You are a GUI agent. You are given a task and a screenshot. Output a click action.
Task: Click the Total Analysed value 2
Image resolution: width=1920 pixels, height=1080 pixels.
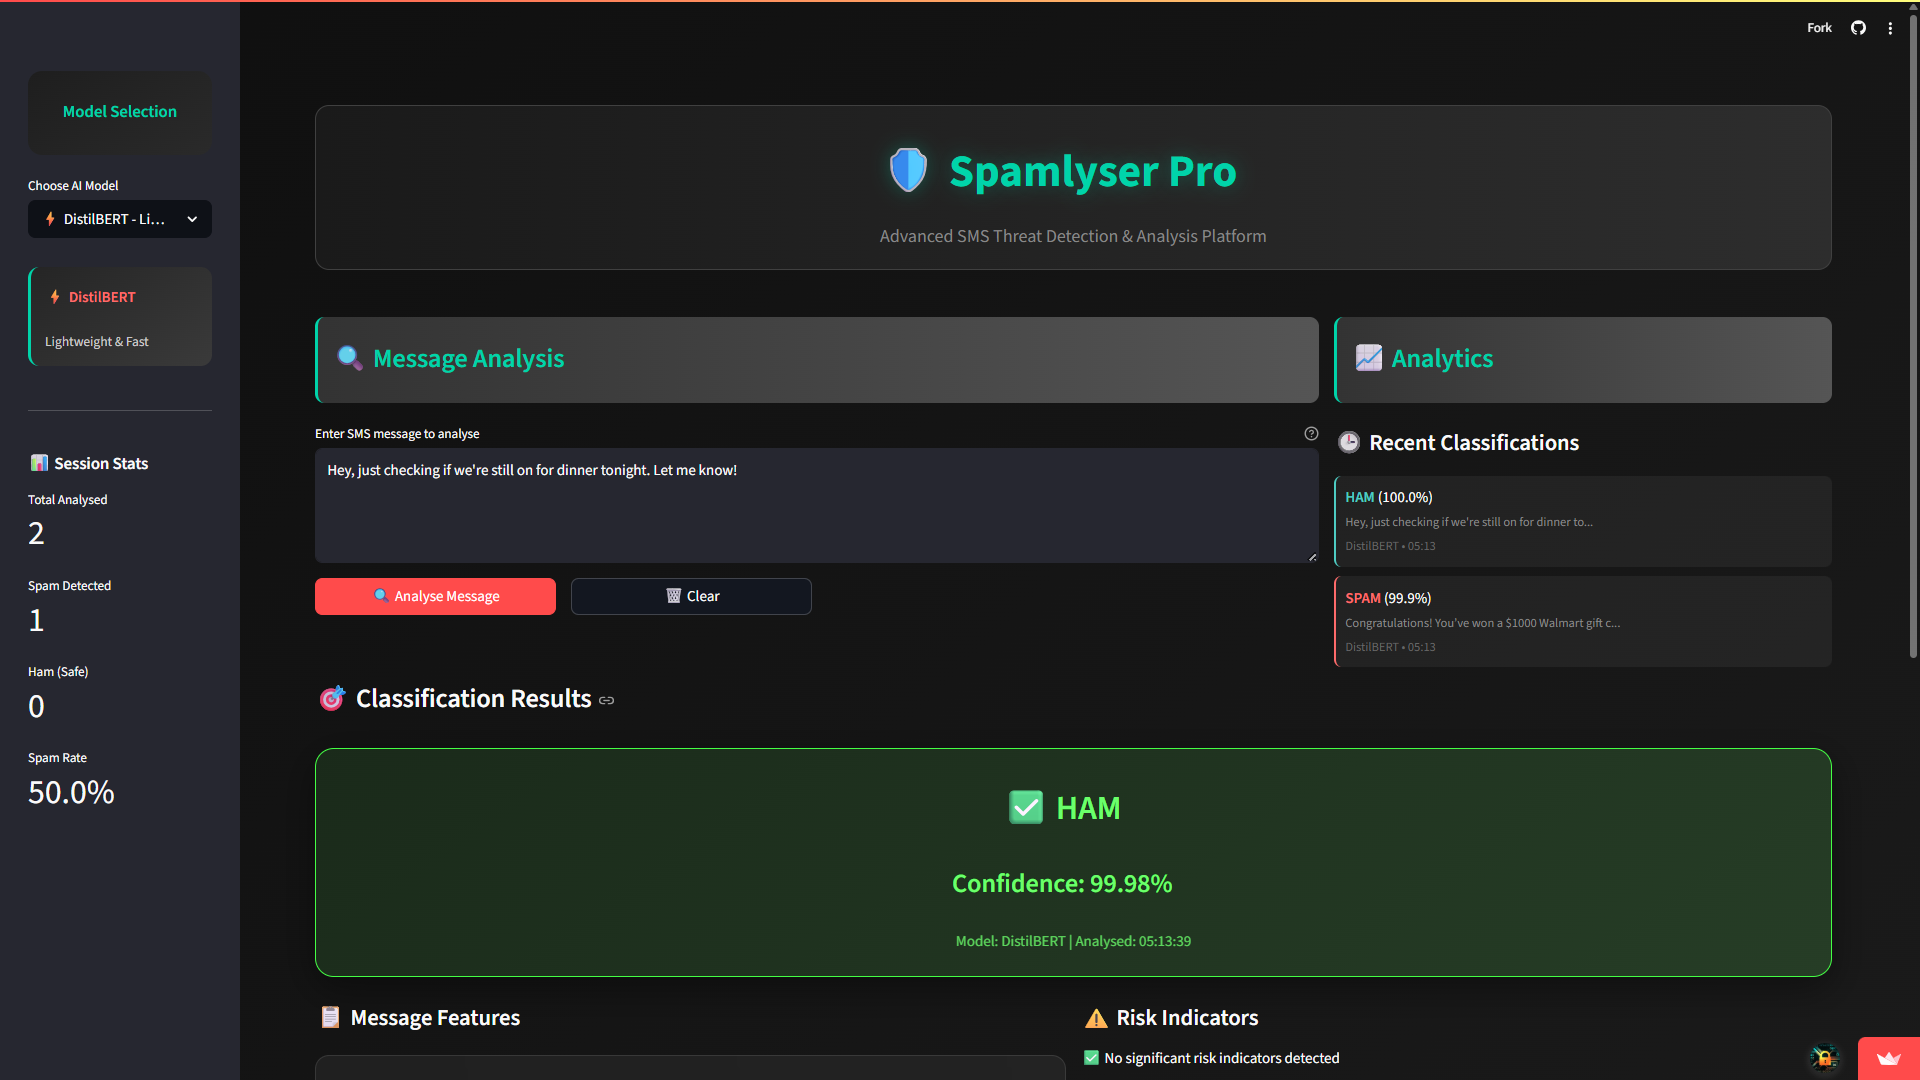[x=36, y=534]
